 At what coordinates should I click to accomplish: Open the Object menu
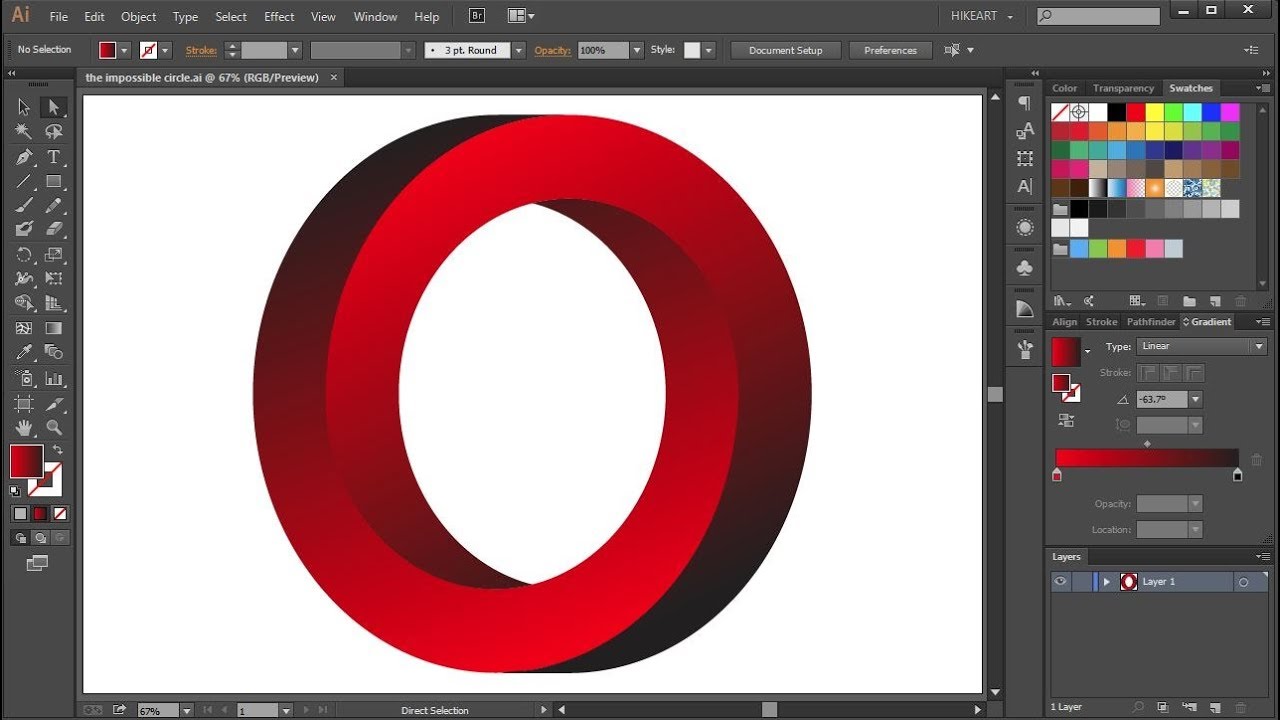click(x=138, y=17)
